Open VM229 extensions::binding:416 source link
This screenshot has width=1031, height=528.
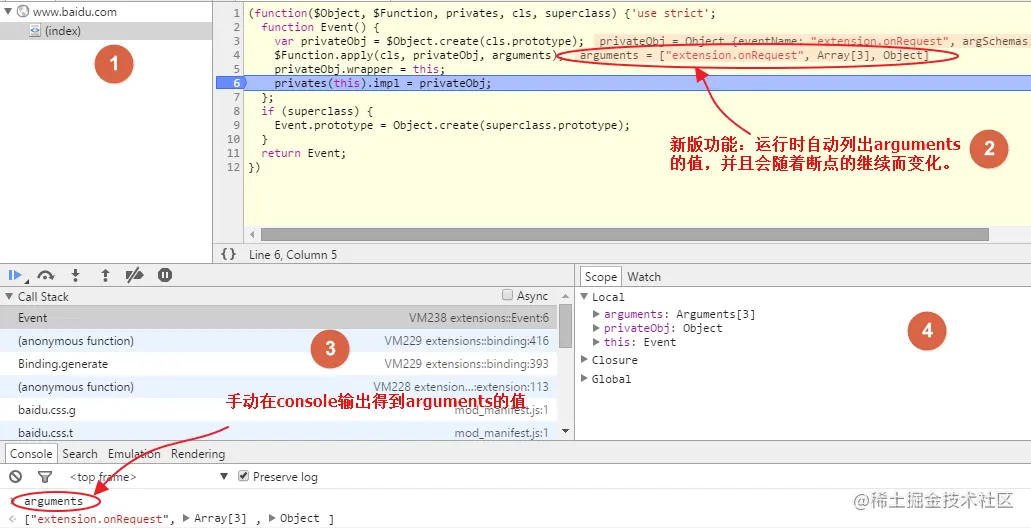pyautogui.click(x=467, y=341)
